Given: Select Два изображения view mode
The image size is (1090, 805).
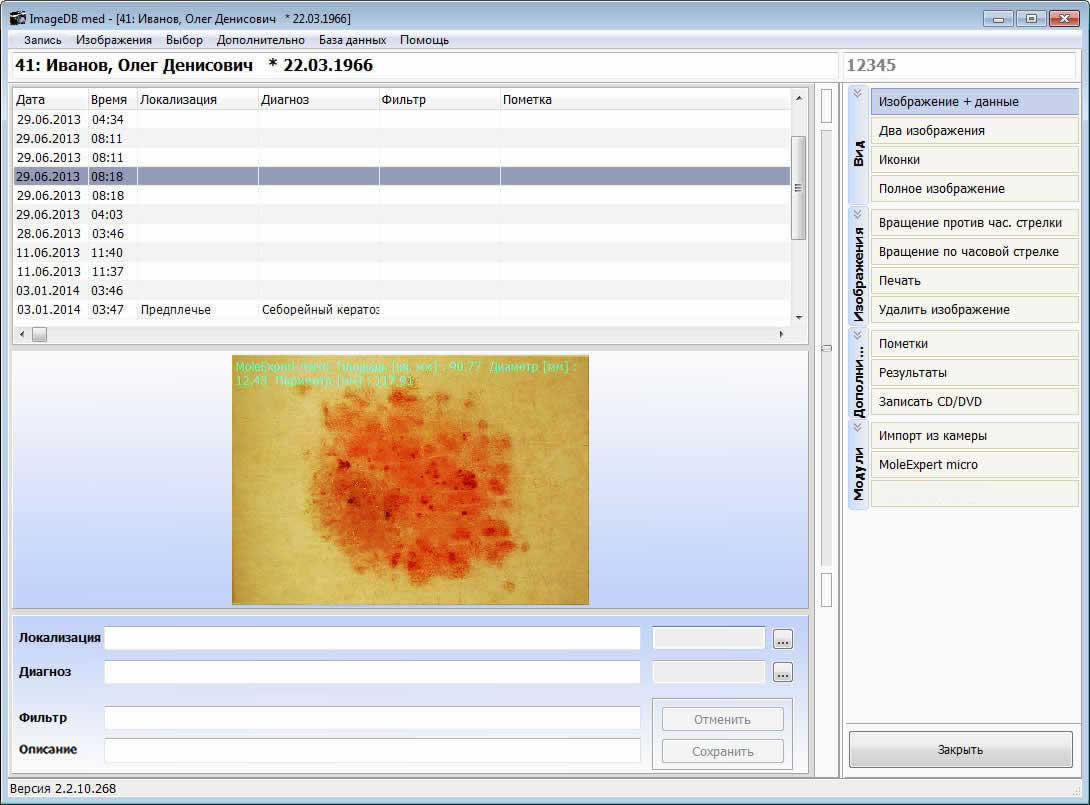Looking at the screenshot, I should (974, 131).
